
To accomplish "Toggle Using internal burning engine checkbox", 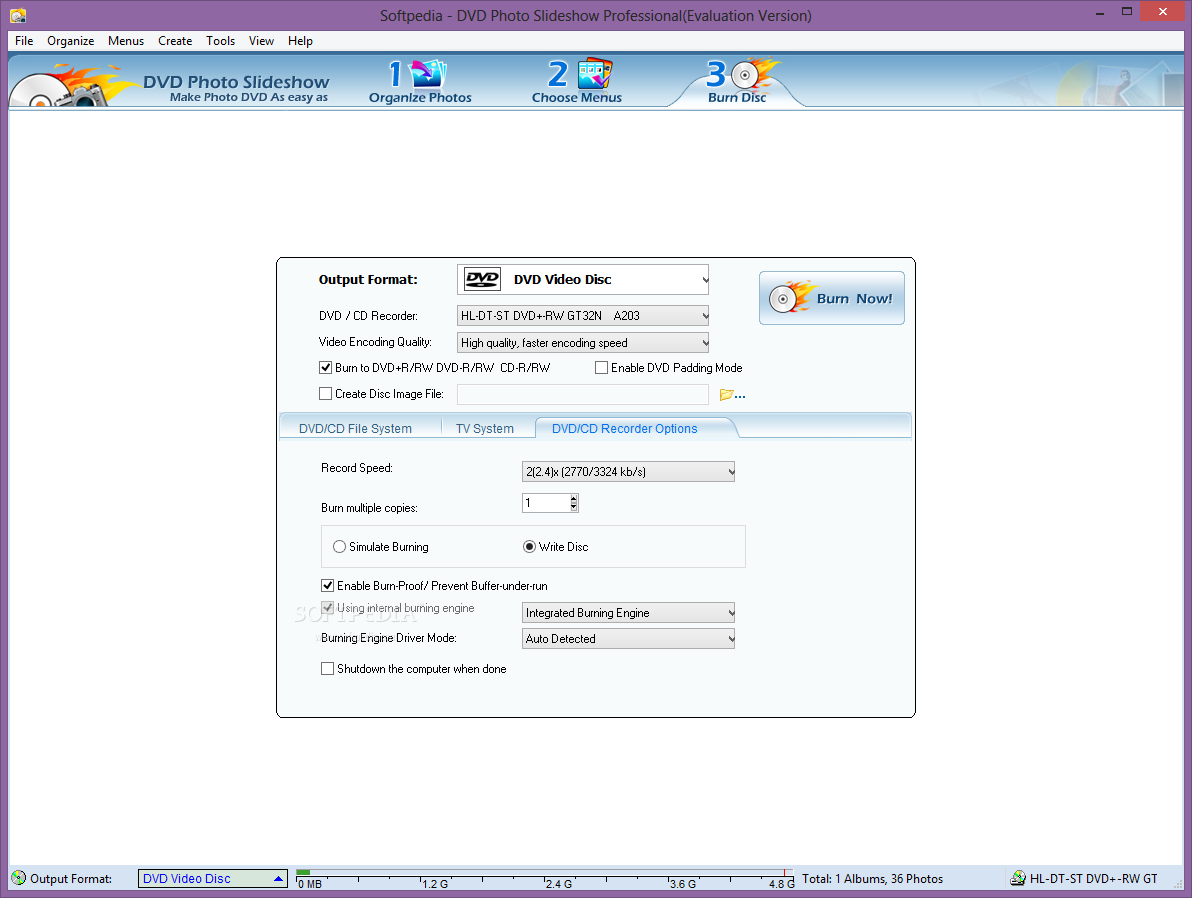I will point(328,608).
